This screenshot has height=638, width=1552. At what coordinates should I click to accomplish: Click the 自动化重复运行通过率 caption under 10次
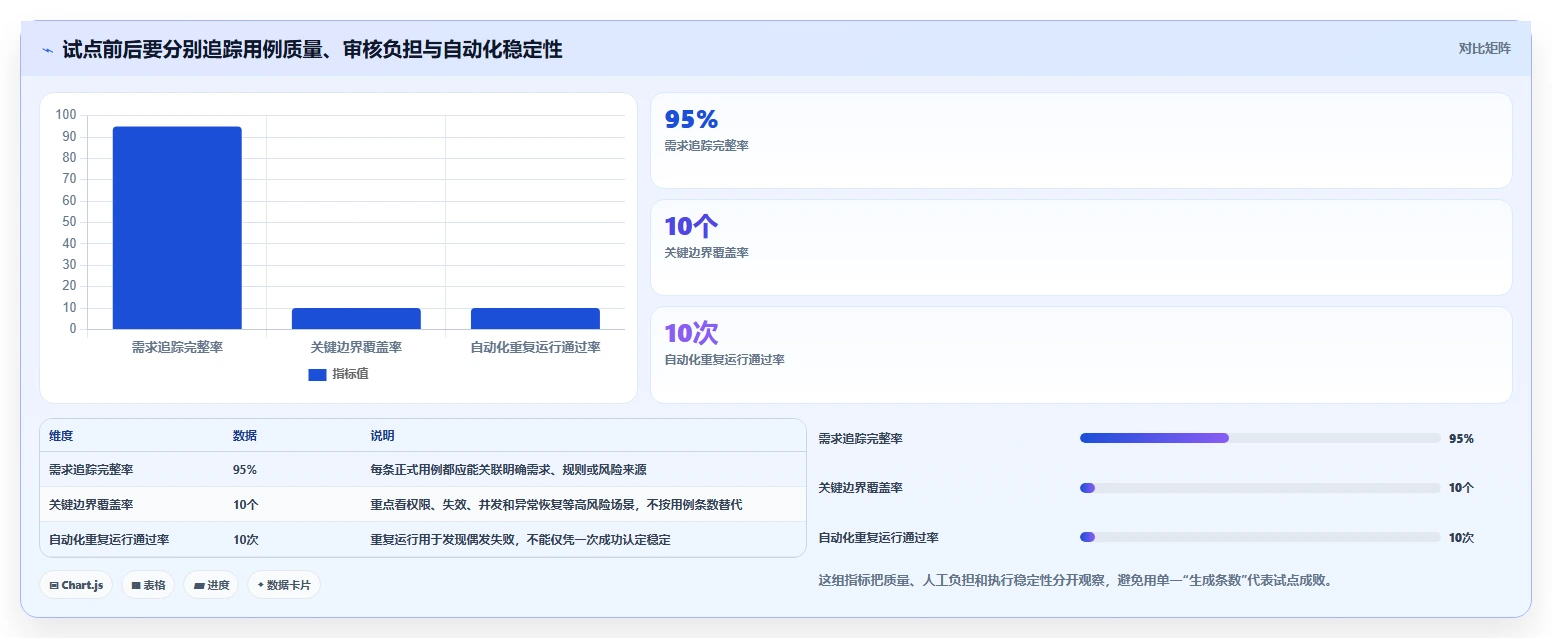click(725, 360)
